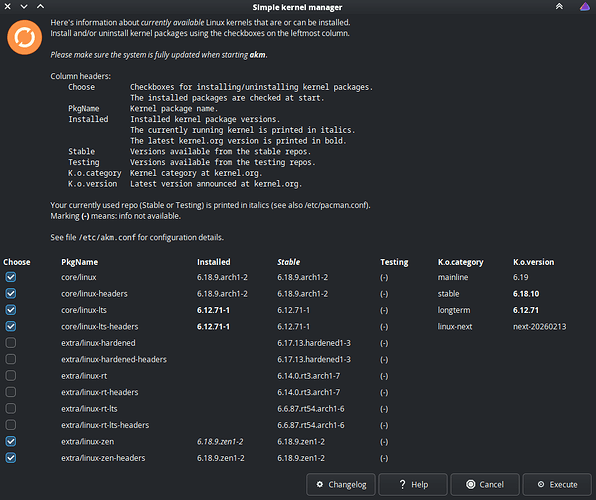Screen dimensions: 596x500
Task: Click the Testing column header
Action: point(394,262)
